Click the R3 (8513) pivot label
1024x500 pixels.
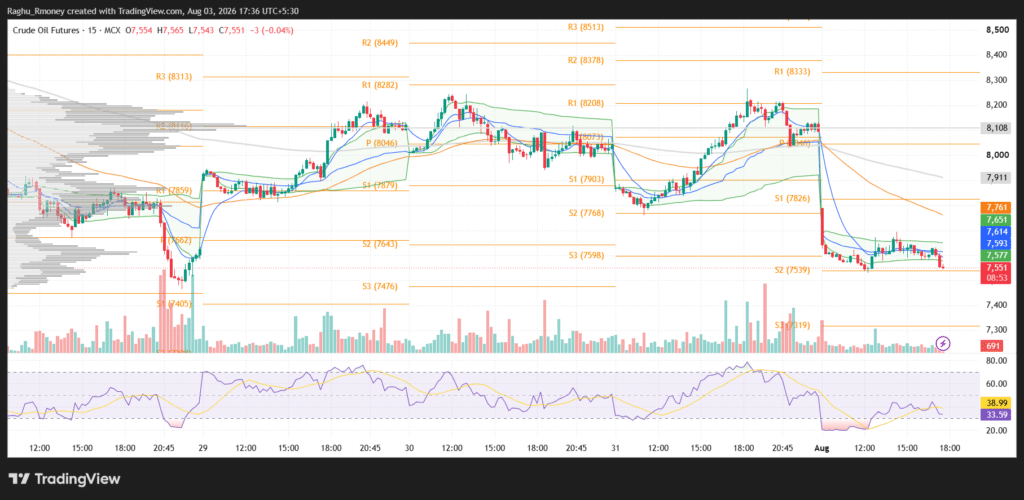tap(585, 27)
